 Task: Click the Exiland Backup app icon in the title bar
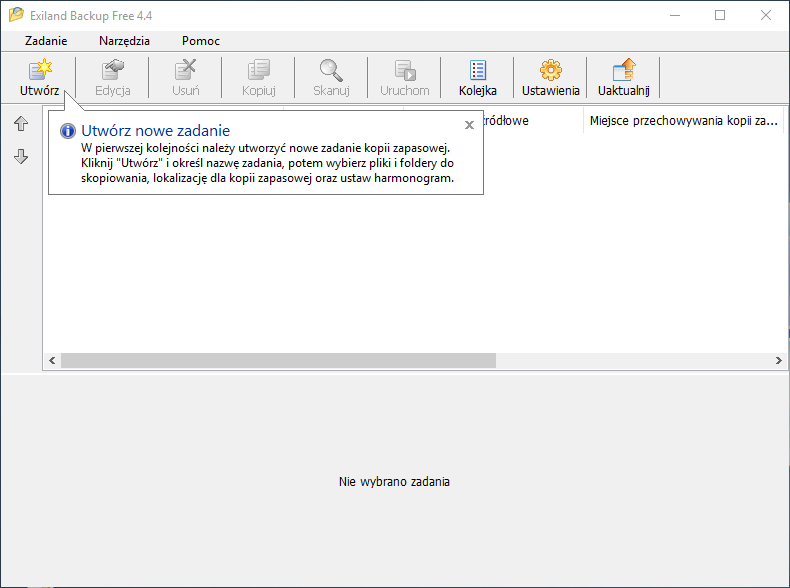pyautogui.click(x=16, y=15)
